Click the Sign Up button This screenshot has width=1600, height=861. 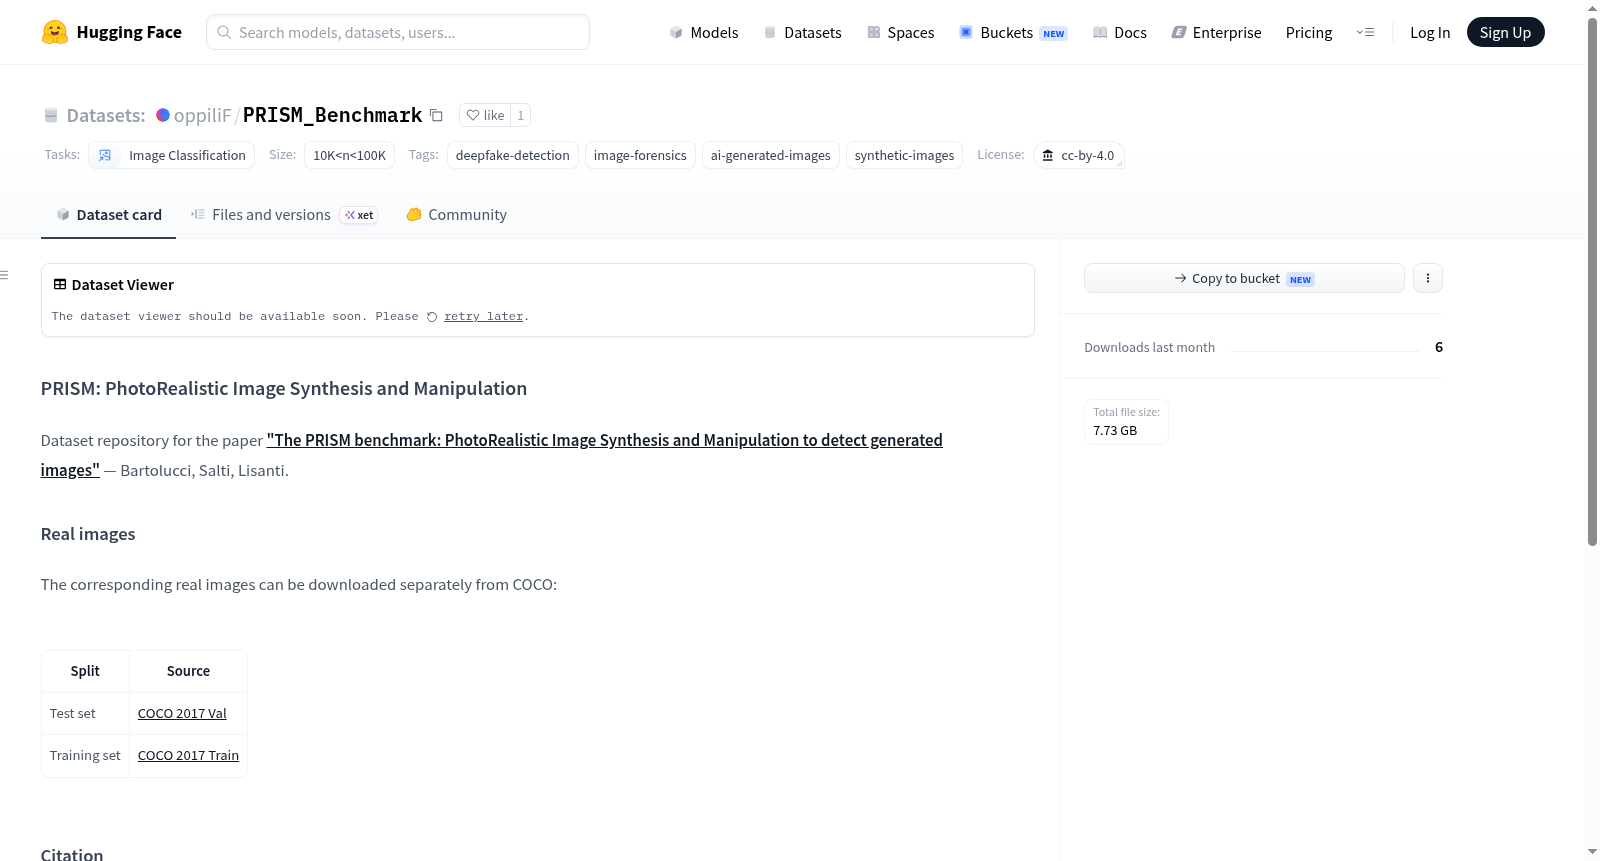pyautogui.click(x=1505, y=32)
